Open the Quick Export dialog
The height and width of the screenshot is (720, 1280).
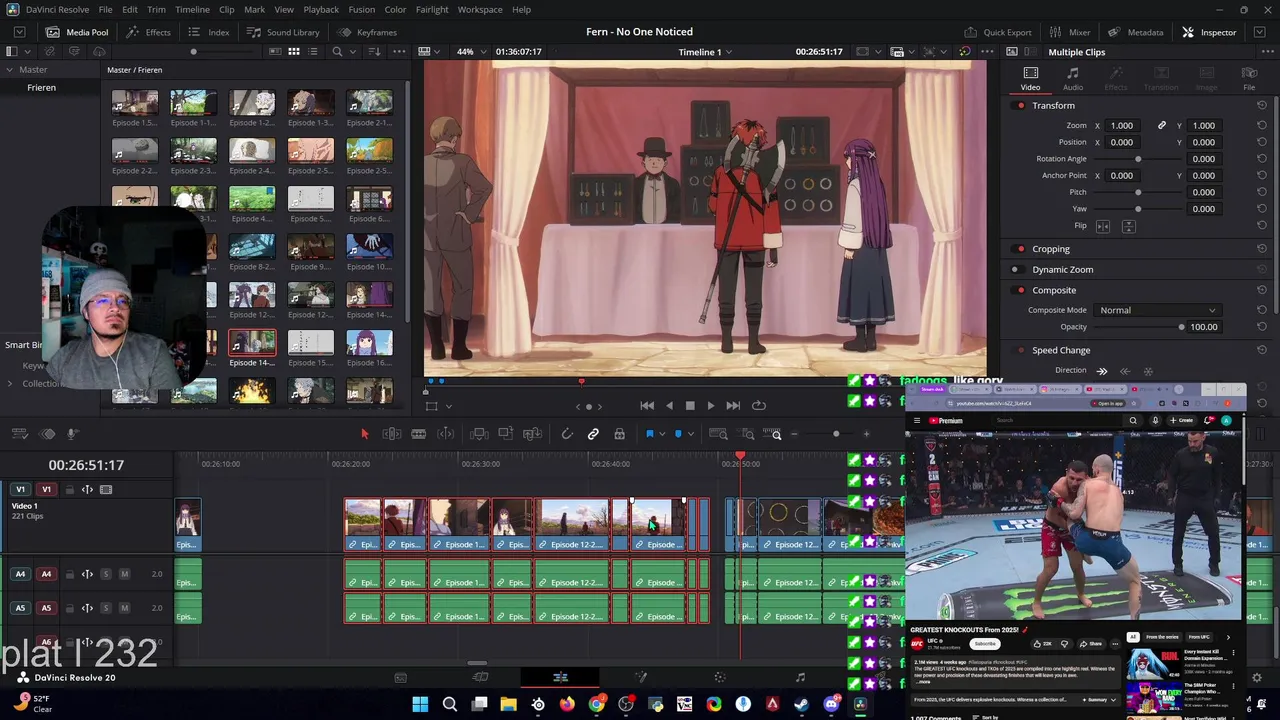tap(998, 32)
